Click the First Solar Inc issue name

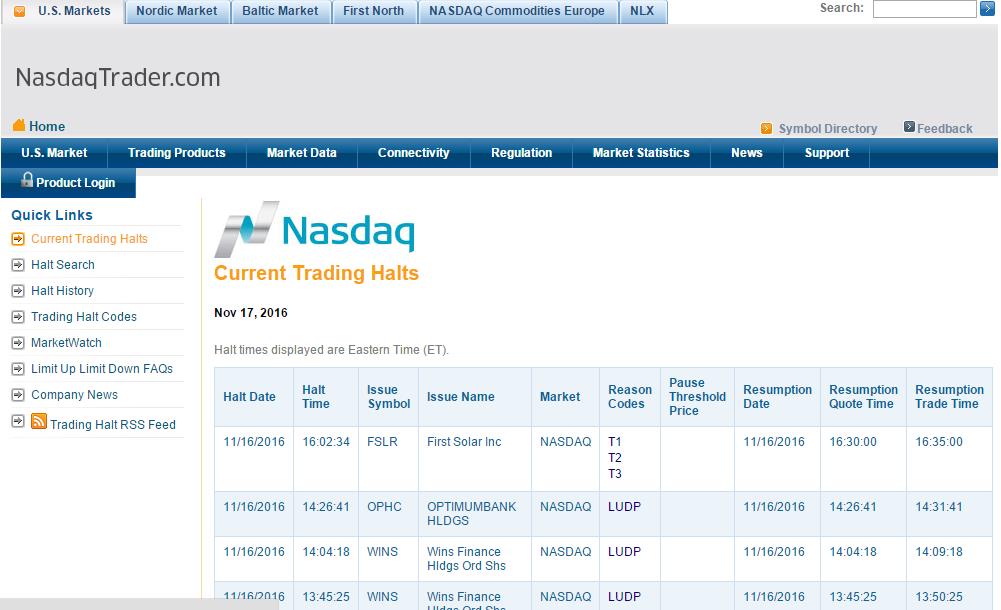click(464, 442)
